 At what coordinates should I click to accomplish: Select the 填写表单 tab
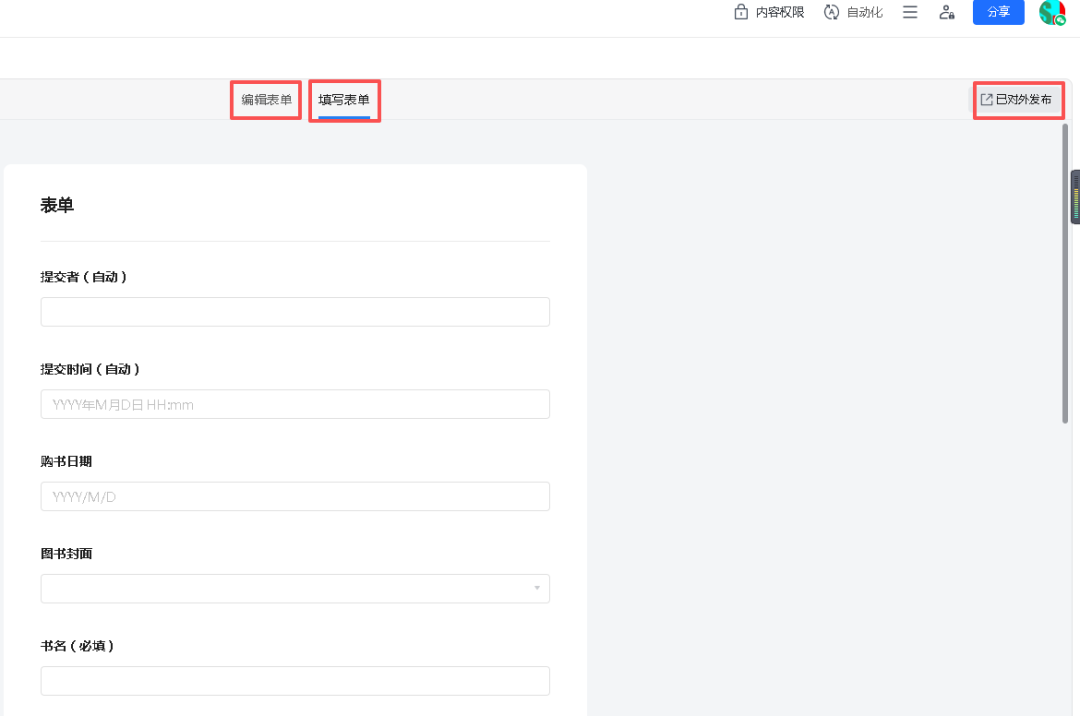click(x=344, y=100)
